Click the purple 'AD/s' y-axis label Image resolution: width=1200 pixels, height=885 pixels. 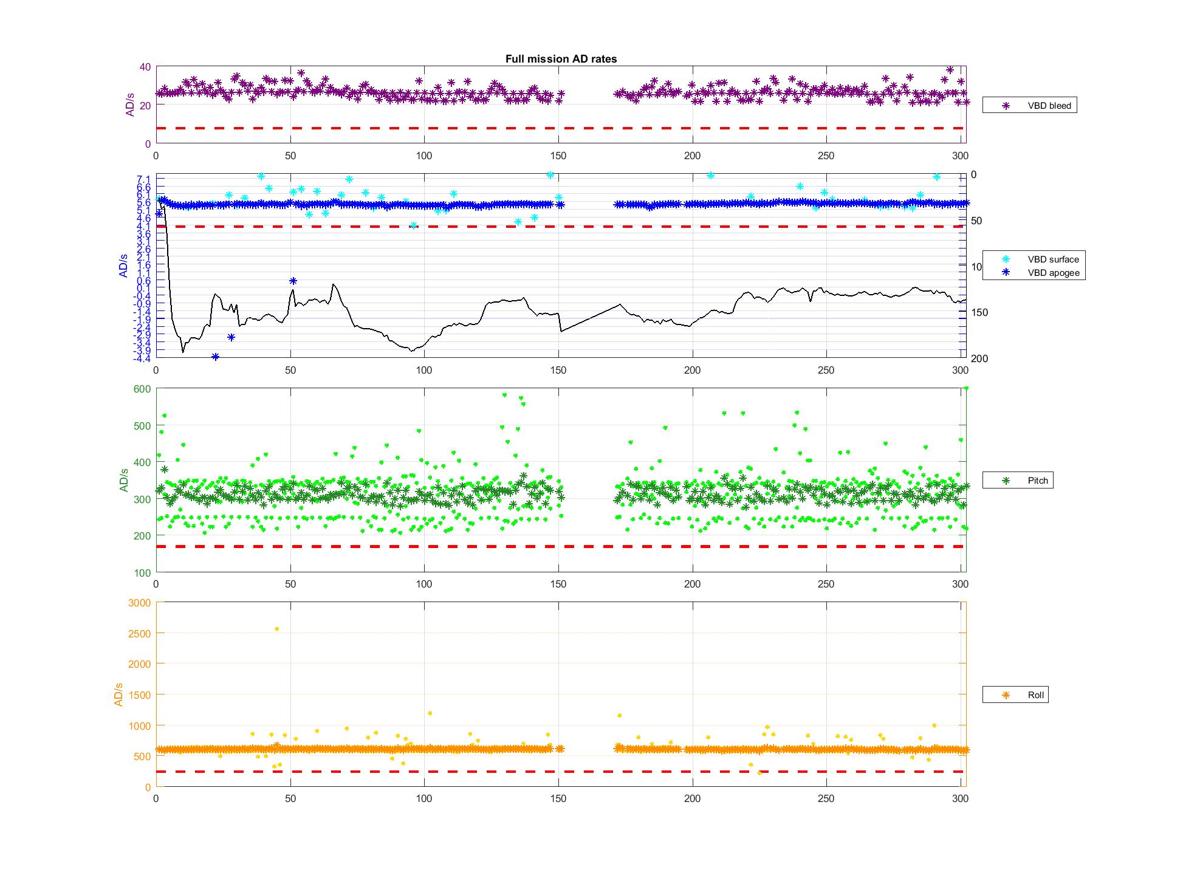click(x=128, y=105)
